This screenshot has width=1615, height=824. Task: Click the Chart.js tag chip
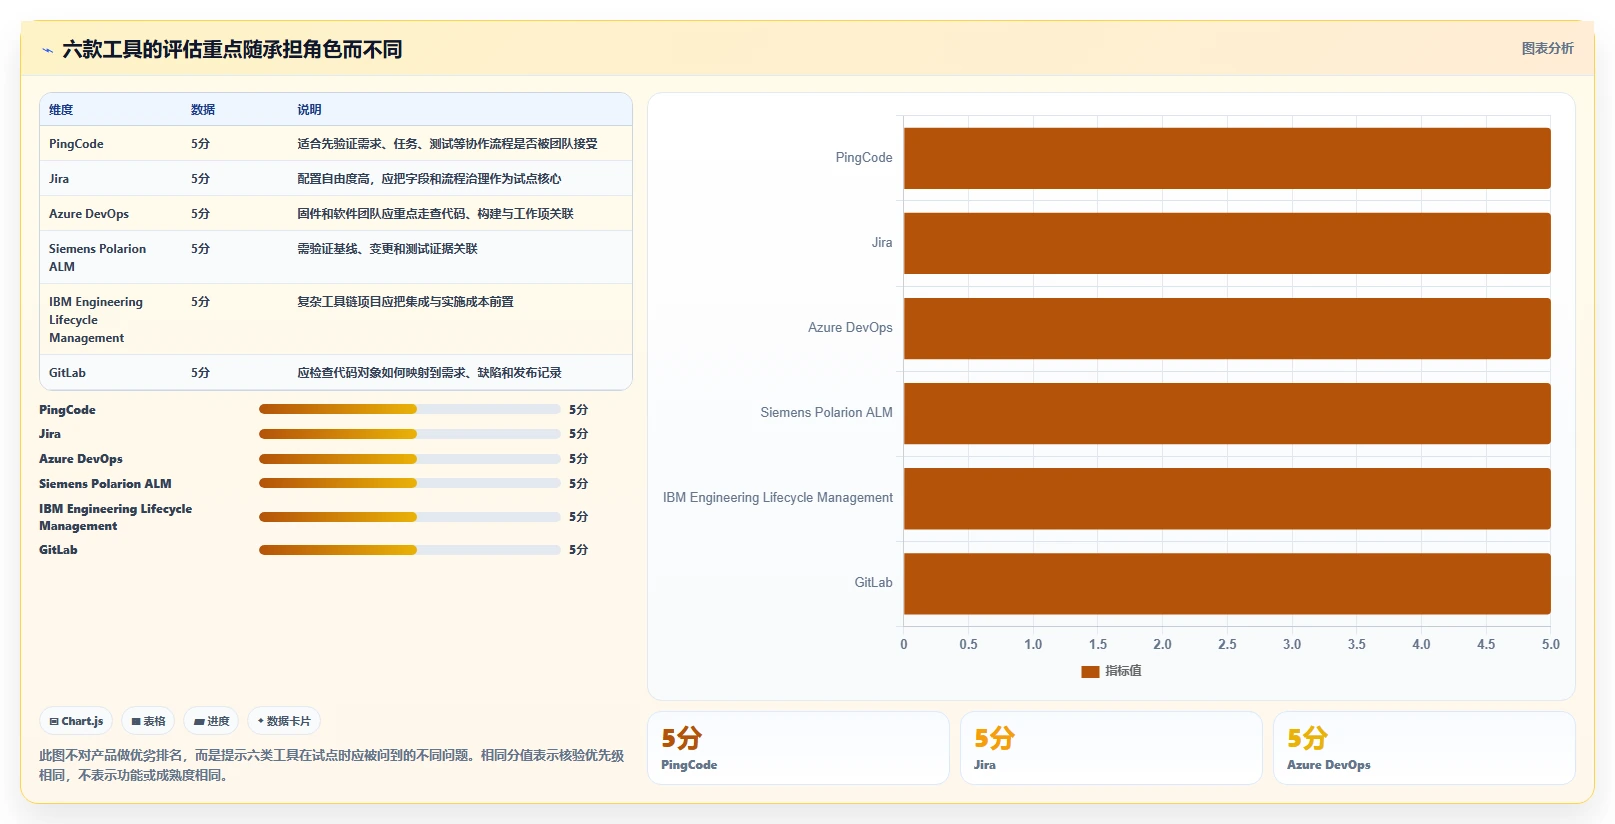click(77, 721)
